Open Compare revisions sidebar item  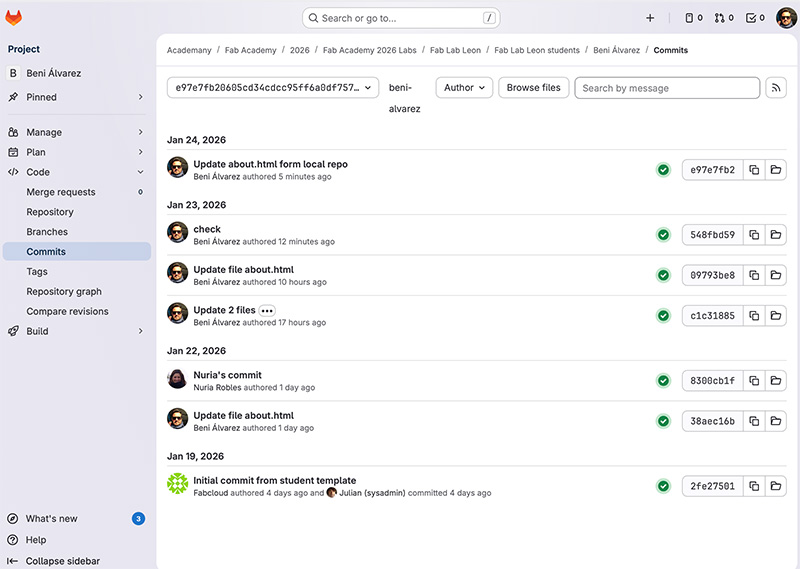[67, 312]
